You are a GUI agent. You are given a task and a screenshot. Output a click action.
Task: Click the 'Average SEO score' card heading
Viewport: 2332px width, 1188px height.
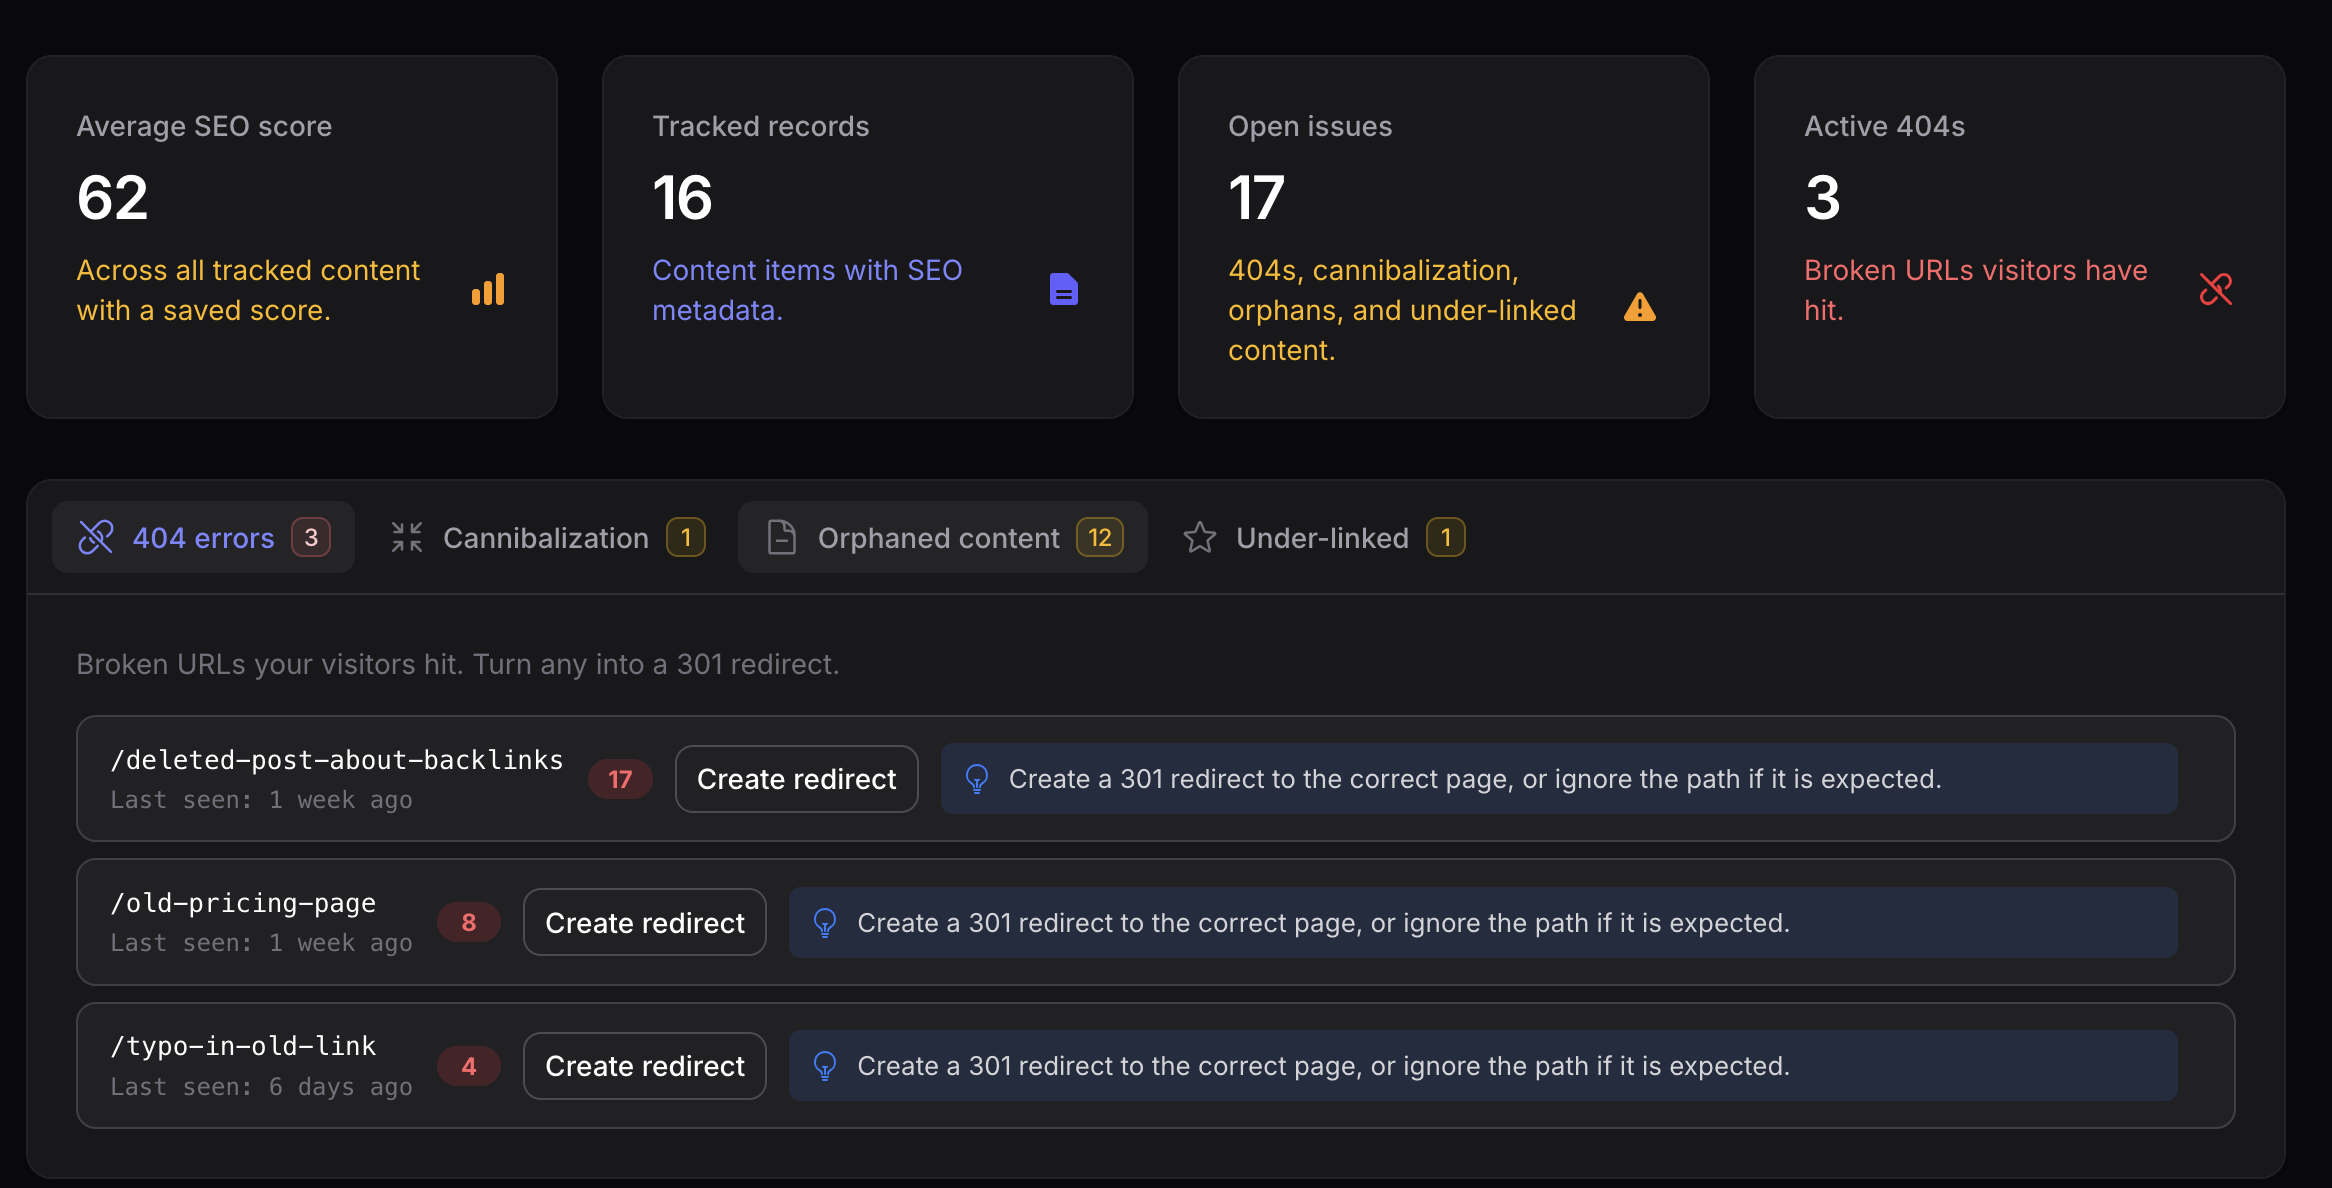[x=204, y=126]
